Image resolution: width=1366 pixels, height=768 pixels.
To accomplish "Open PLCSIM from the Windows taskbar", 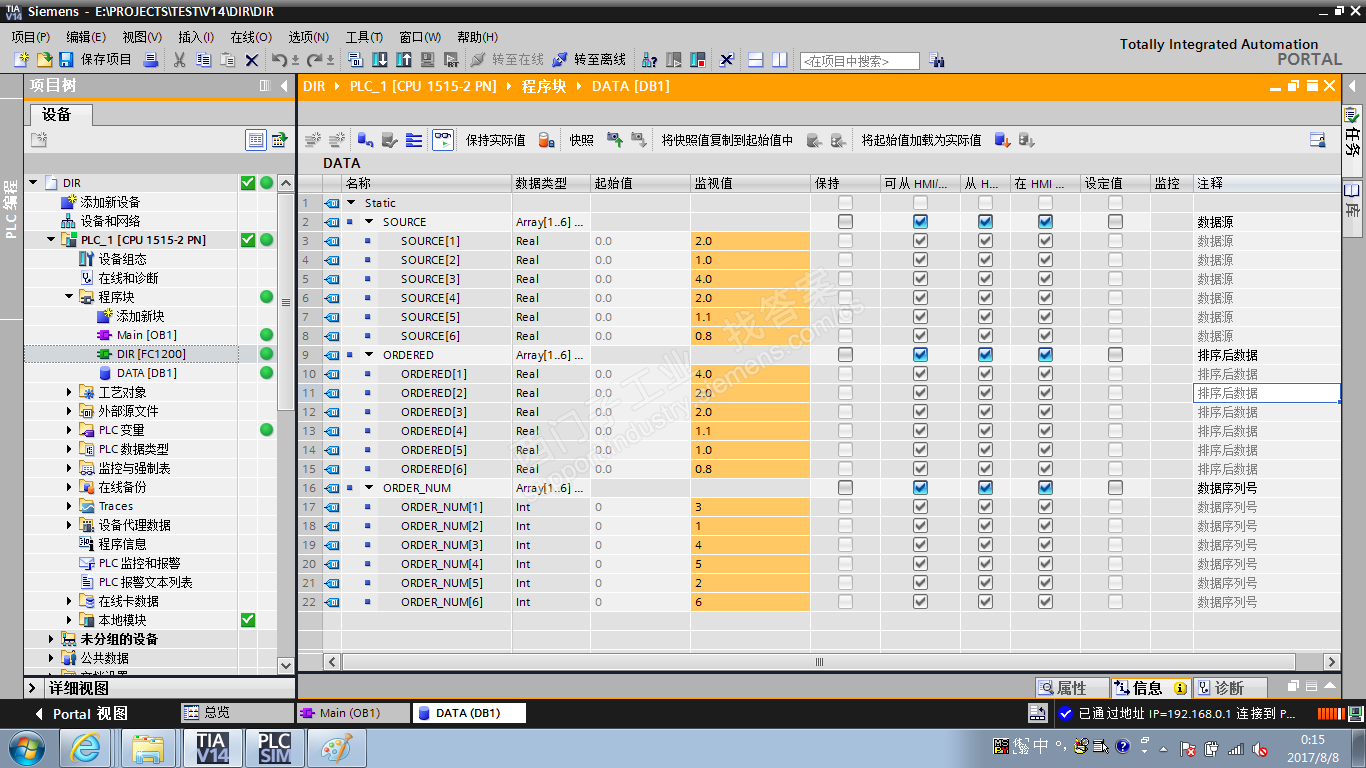I will 274,747.
